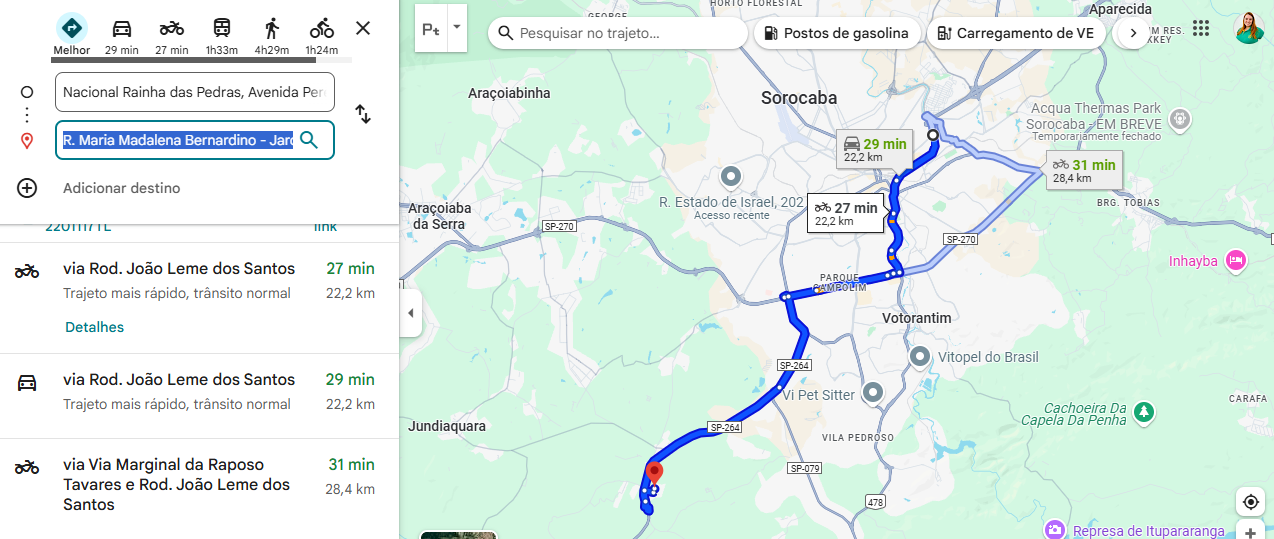Click the origin address field

[195, 92]
